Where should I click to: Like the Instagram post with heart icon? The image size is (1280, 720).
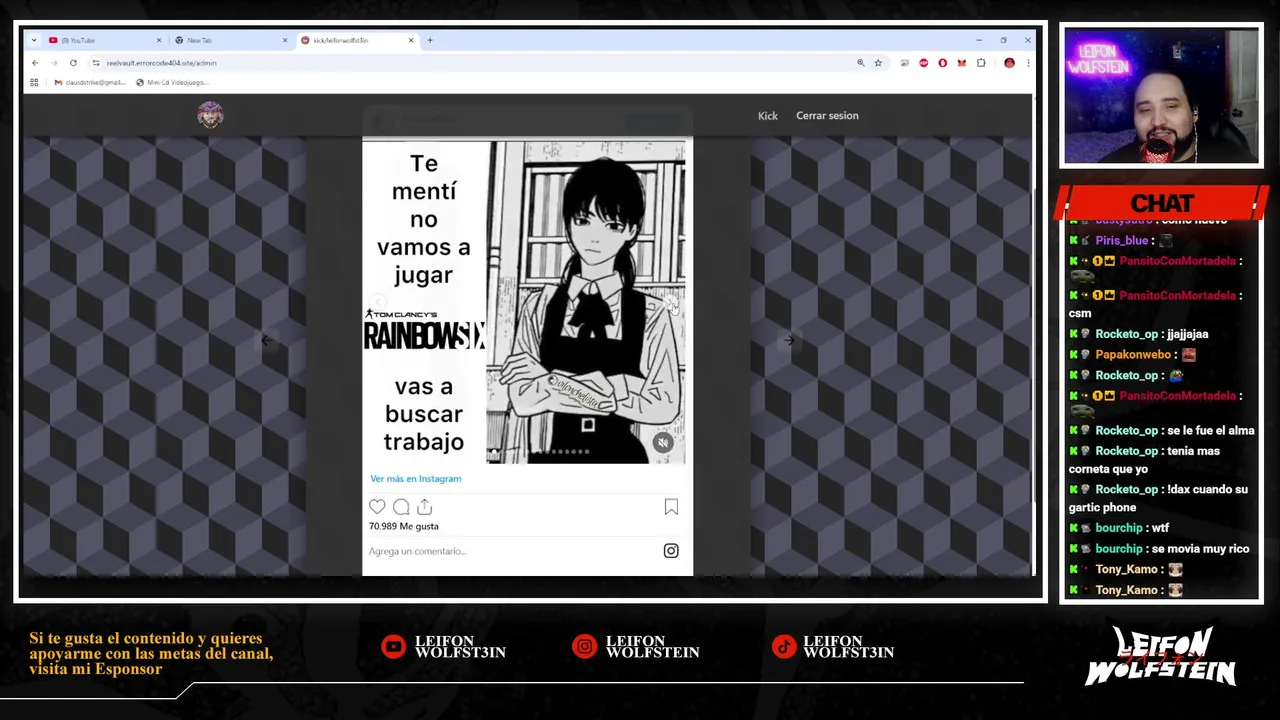pos(377,507)
